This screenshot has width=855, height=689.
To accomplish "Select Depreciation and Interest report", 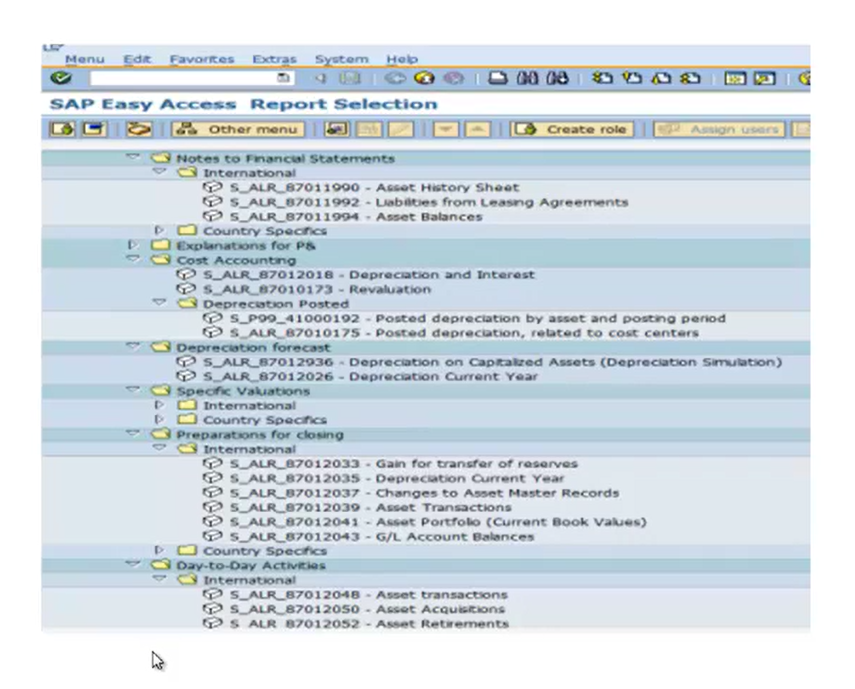I will coord(369,275).
